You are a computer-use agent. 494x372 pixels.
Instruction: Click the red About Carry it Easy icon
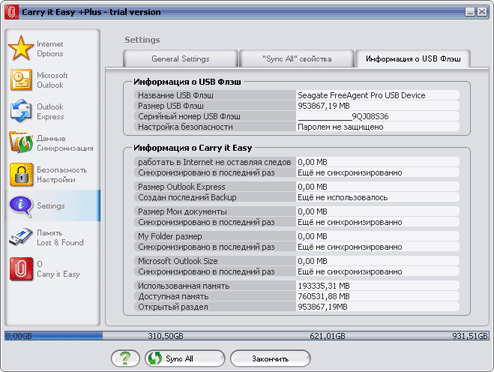[x=21, y=269]
